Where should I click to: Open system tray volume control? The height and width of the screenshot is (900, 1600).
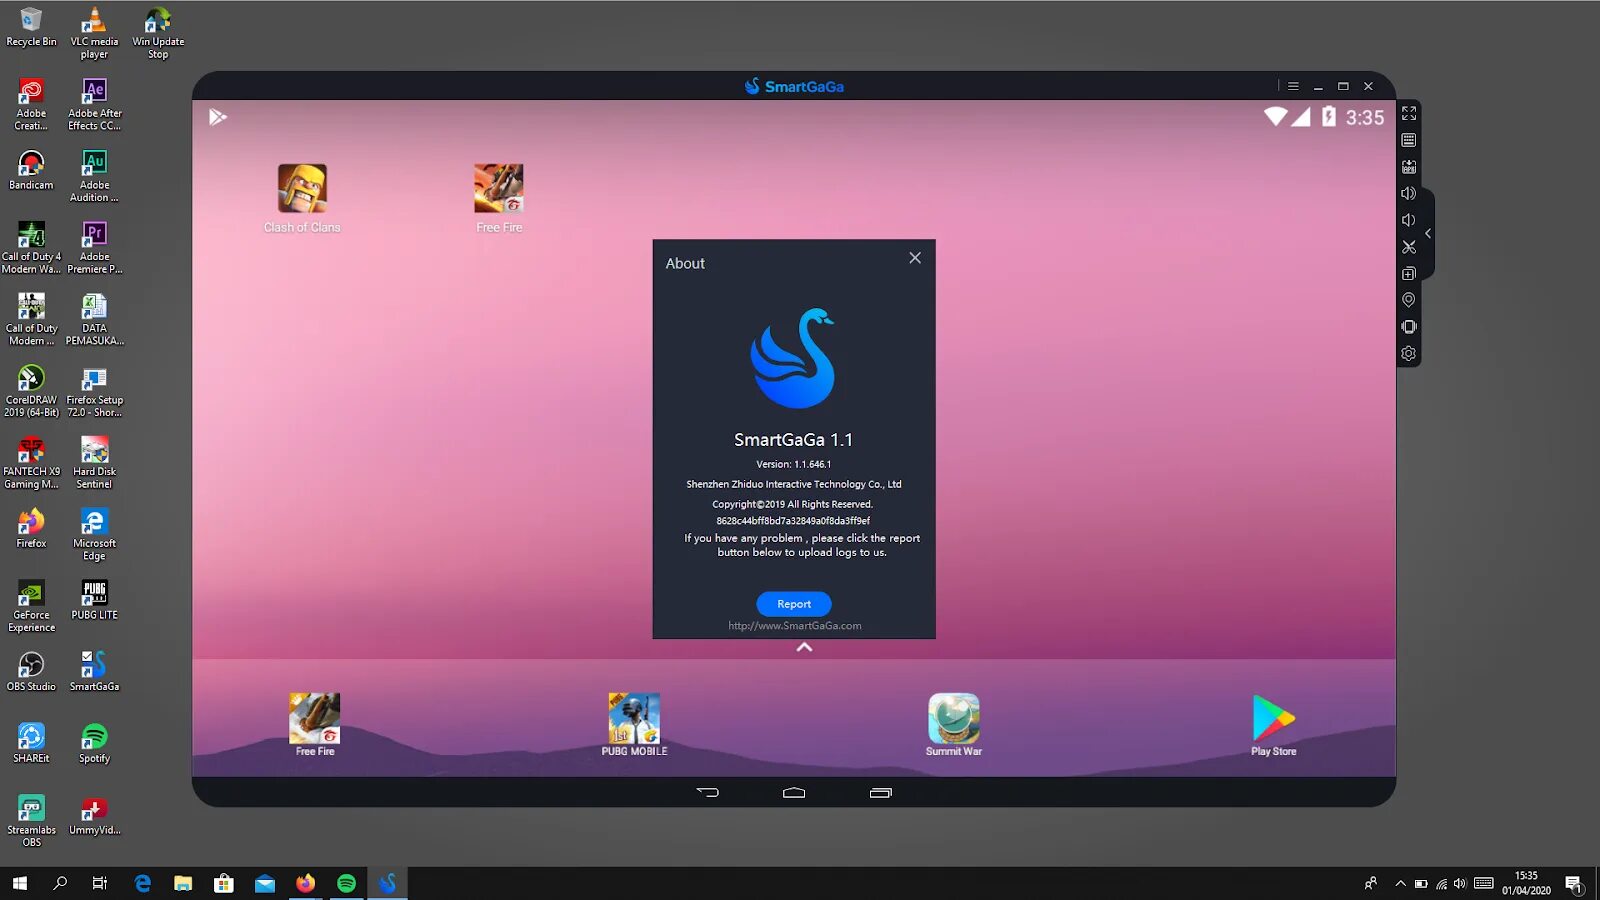point(1460,883)
